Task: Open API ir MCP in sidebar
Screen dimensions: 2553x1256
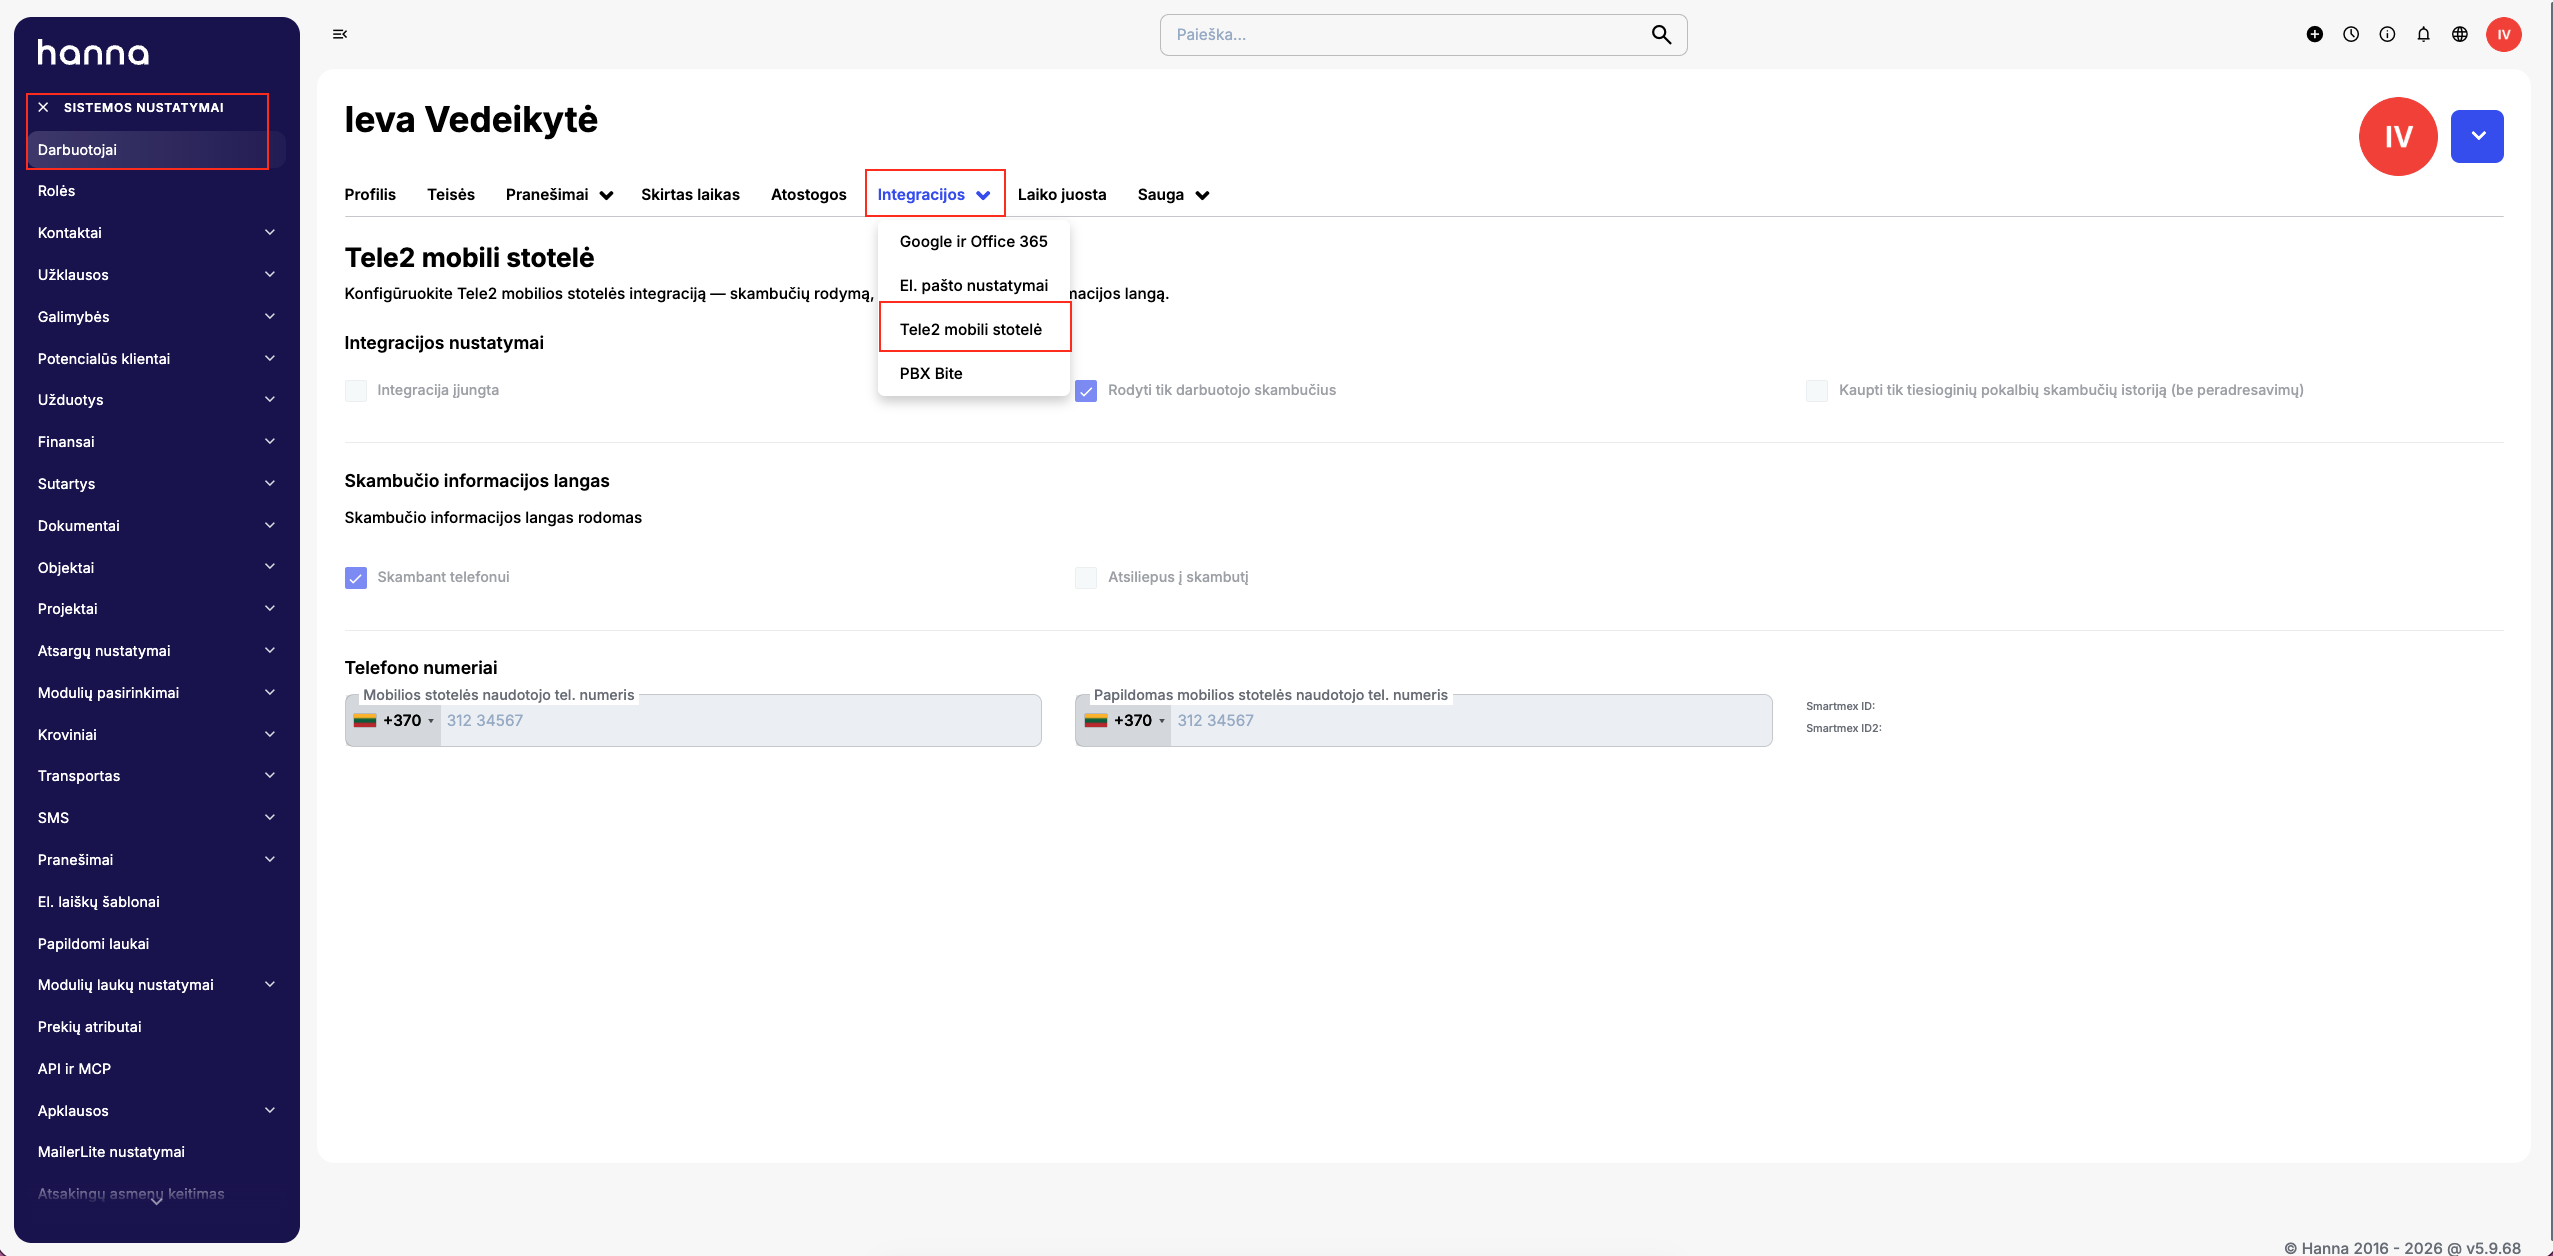Action: [156, 1069]
